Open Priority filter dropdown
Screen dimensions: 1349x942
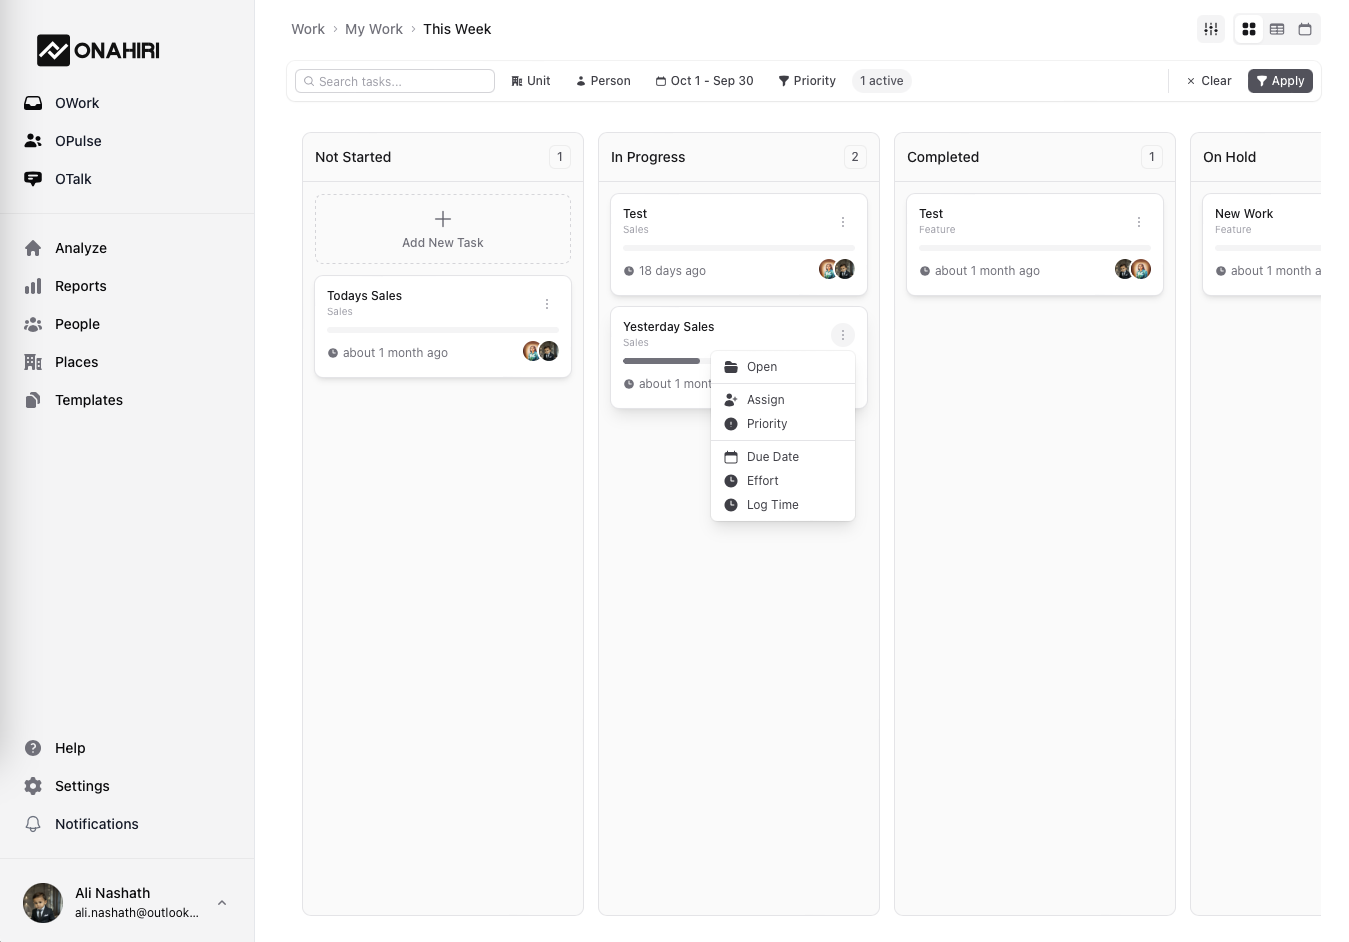pos(807,81)
